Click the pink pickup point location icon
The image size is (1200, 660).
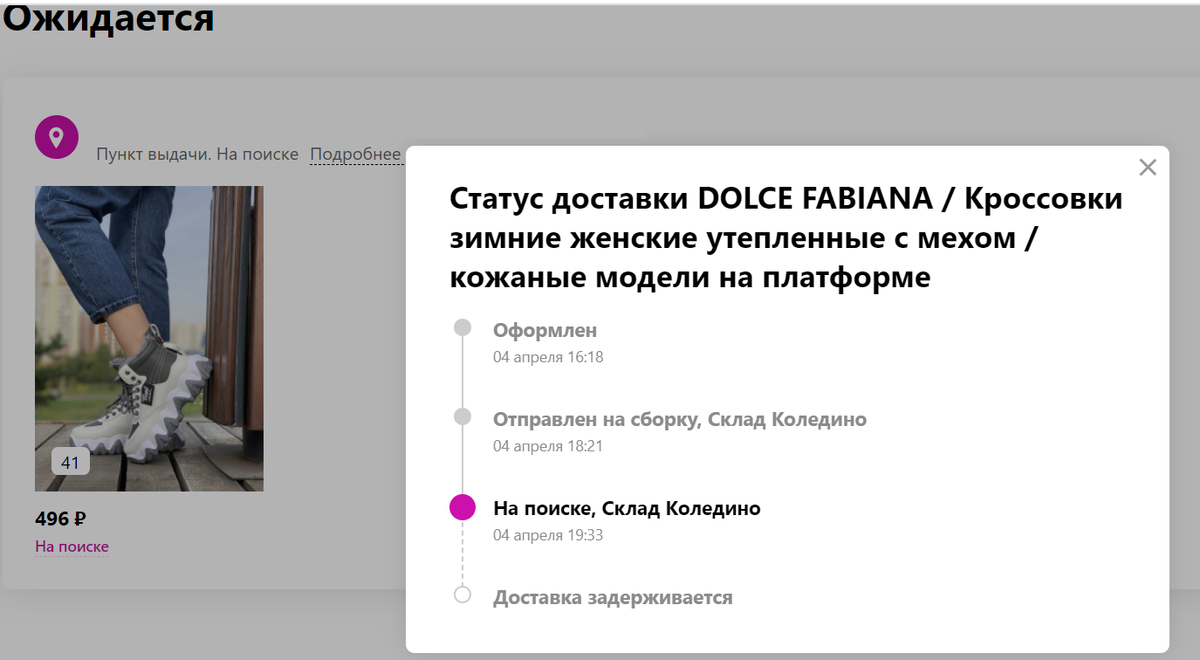pyautogui.click(x=57, y=137)
